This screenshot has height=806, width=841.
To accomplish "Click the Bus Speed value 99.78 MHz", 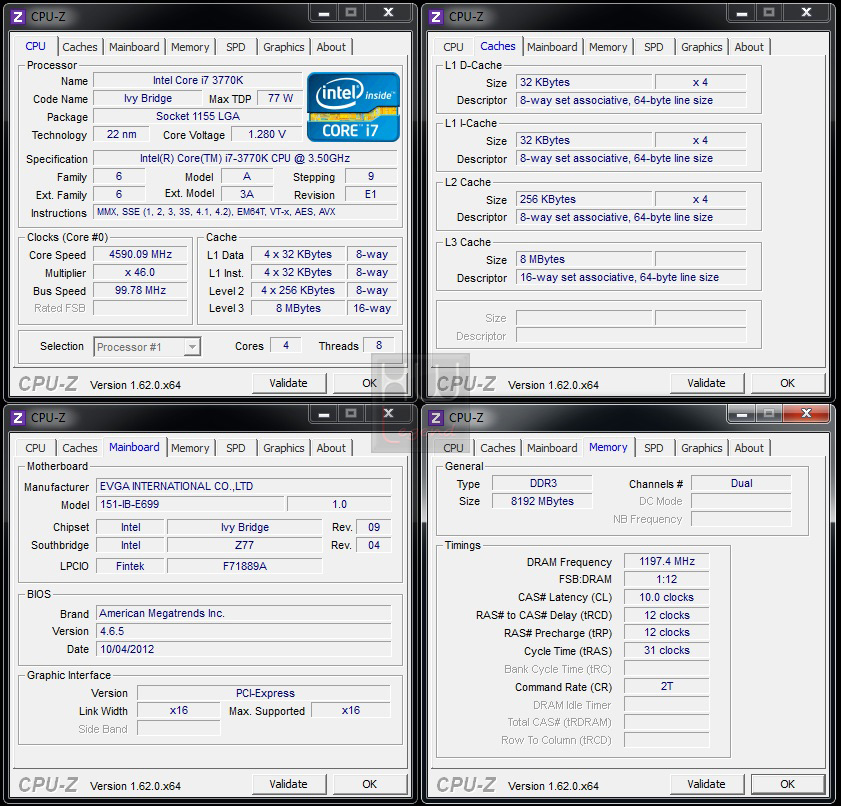I will [141, 291].
